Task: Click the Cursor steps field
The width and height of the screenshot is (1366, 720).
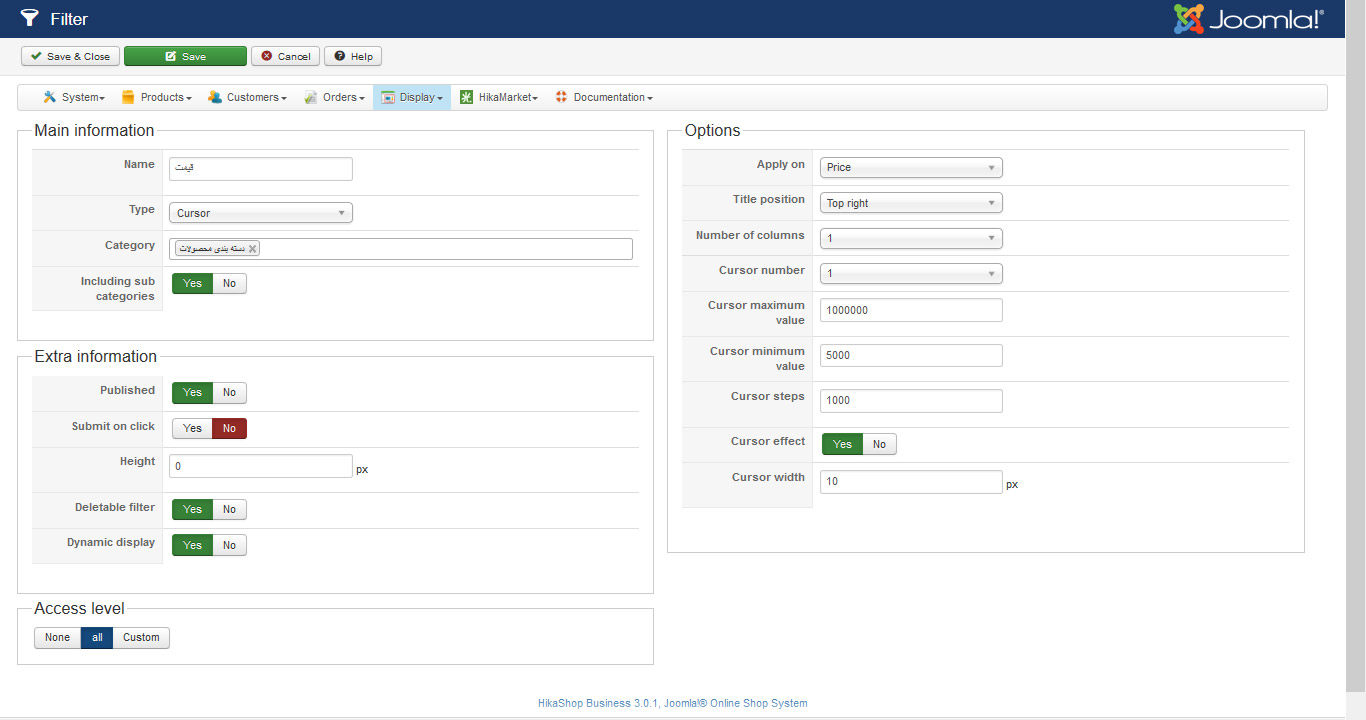Action: 911,400
